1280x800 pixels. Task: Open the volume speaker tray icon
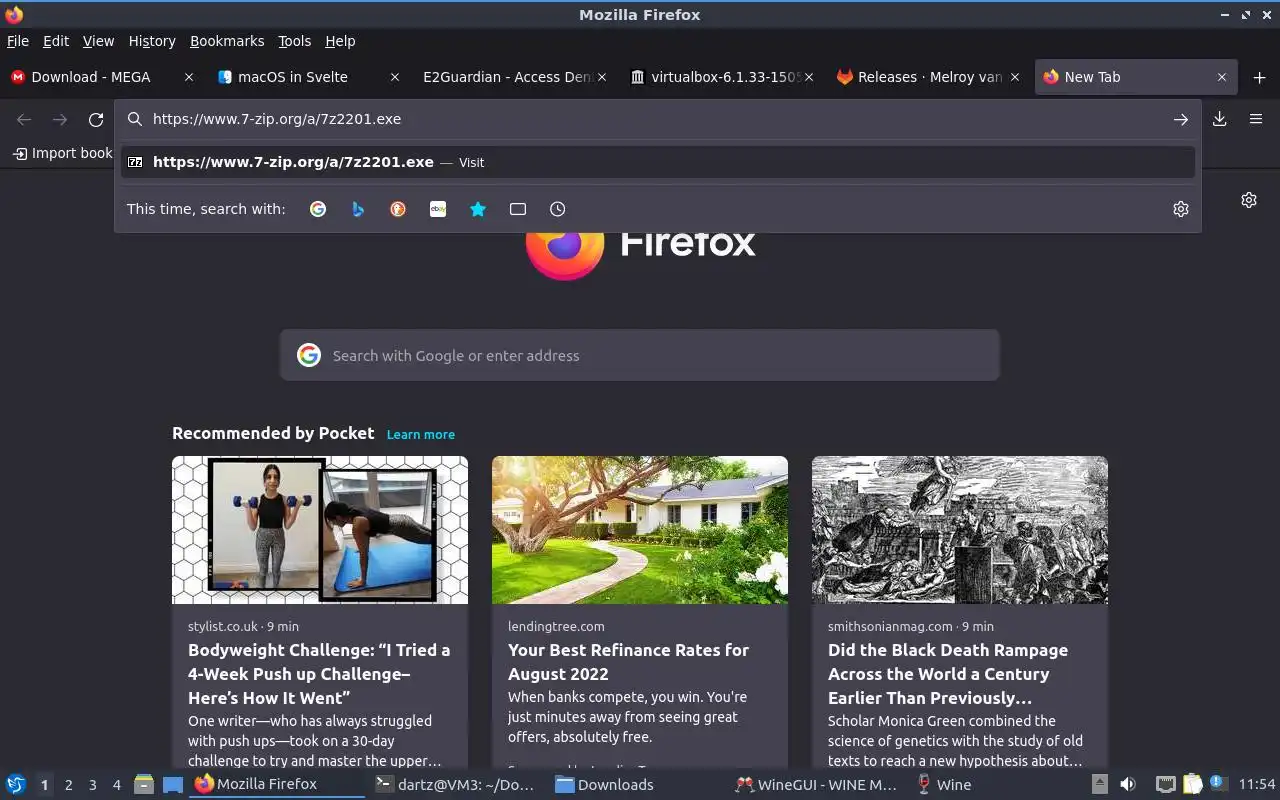point(1127,784)
